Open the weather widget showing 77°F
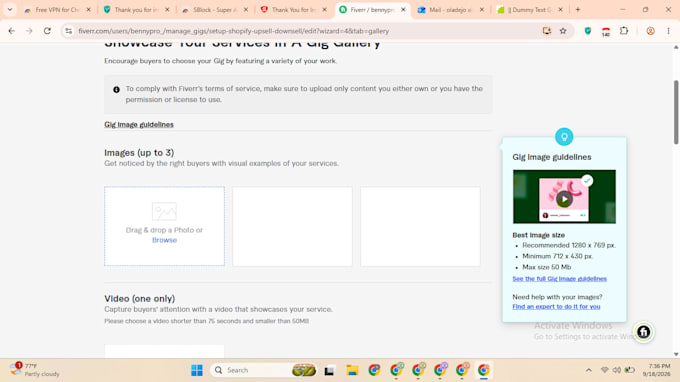The image size is (680, 382). (x=36, y=370)
